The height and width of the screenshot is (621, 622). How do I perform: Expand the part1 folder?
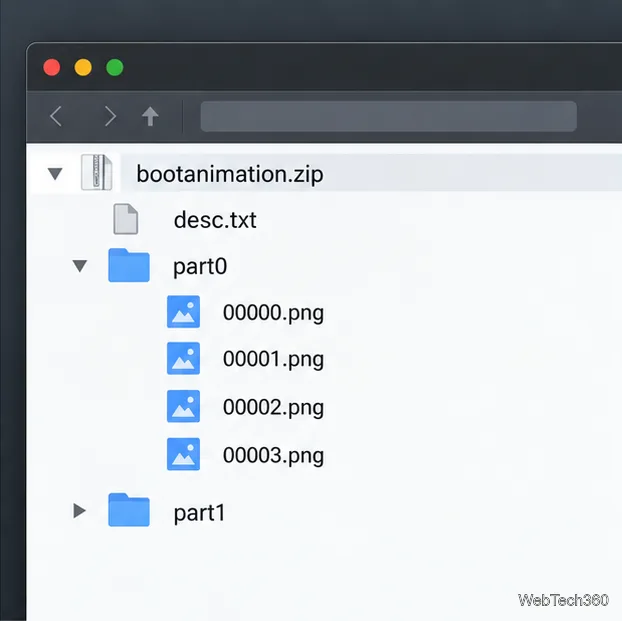(x=80, y=511)
